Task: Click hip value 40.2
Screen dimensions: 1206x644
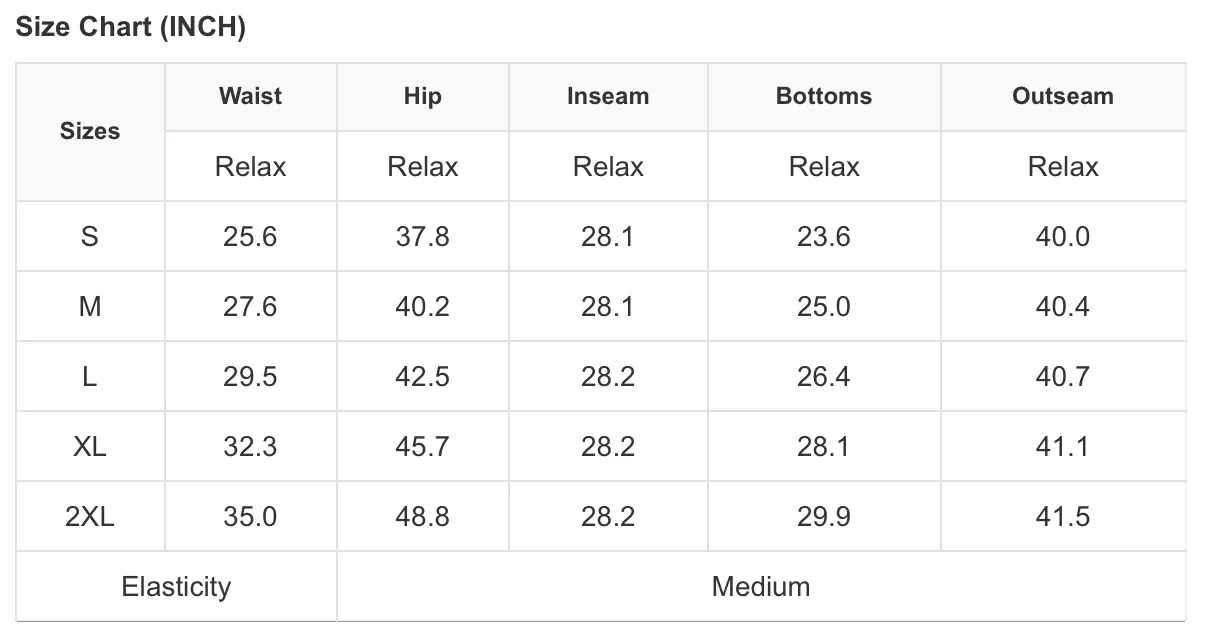Action: pyautogui.click(x=422, y=307)
